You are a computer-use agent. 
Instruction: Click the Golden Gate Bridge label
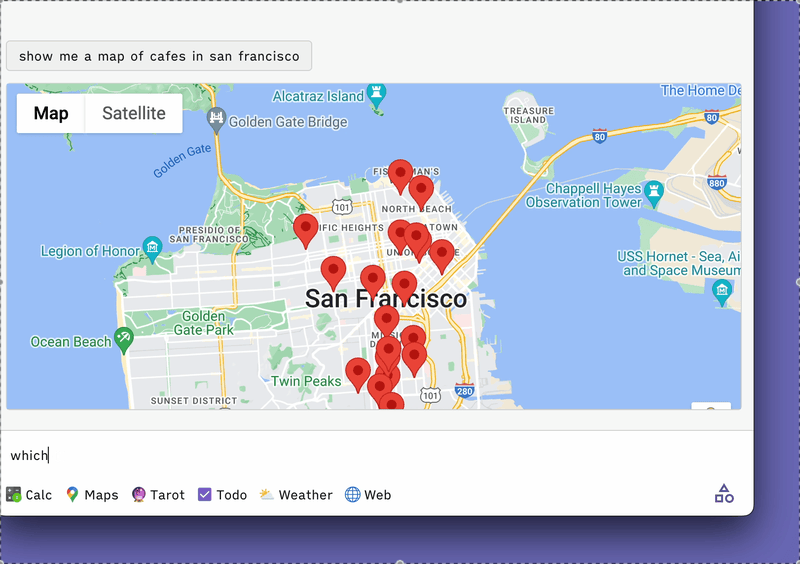[288, 122]
